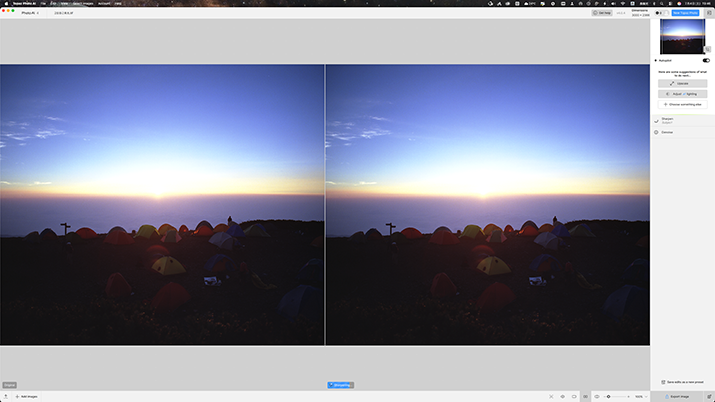Click the original image in left pane
Screen dimensions: 715x402
coord(162,204)
